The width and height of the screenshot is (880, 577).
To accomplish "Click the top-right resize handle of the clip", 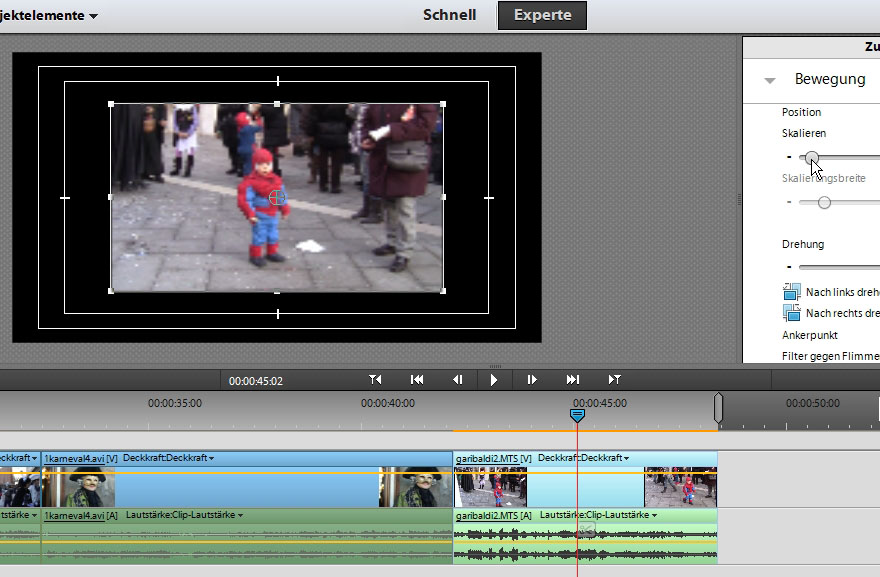I will click(443, 104).
